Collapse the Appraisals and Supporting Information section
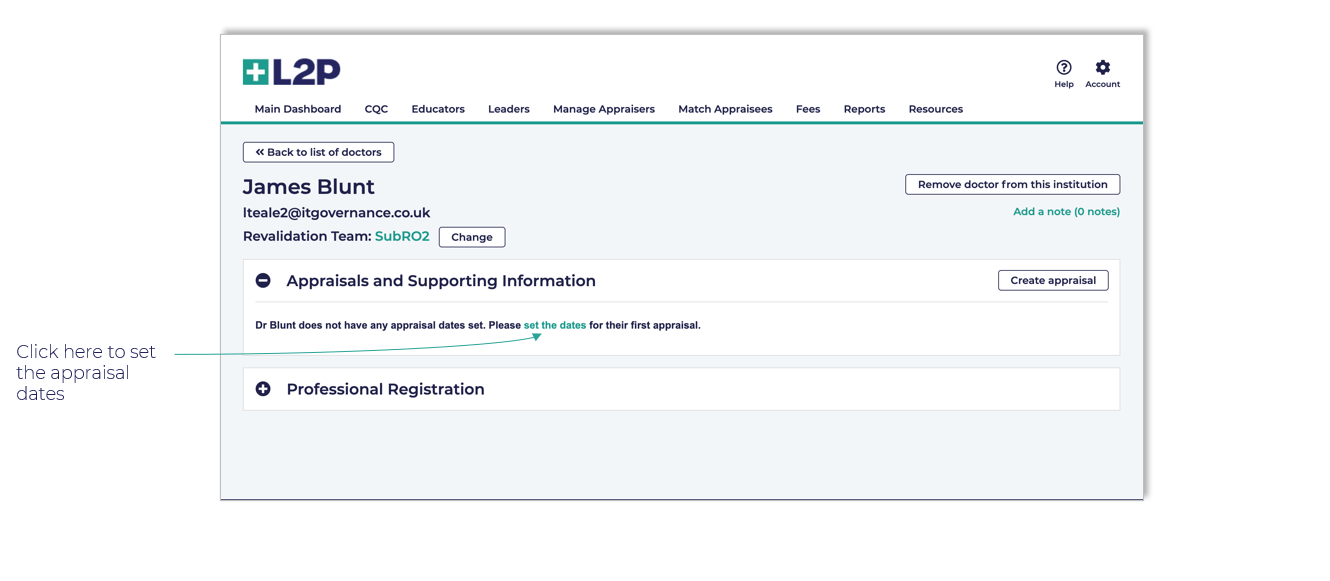This screenshot has width=1330, height=581. [x=263, y=281]
